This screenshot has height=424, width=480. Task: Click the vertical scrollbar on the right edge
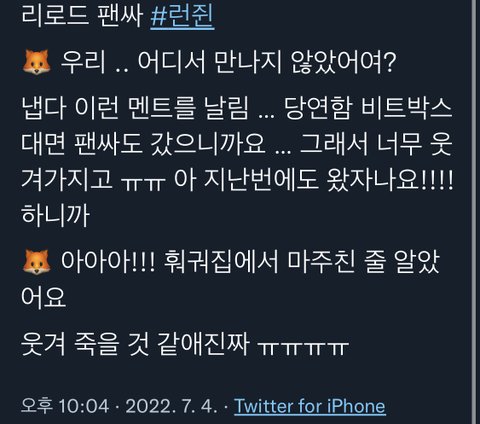[x=476, y=212]
